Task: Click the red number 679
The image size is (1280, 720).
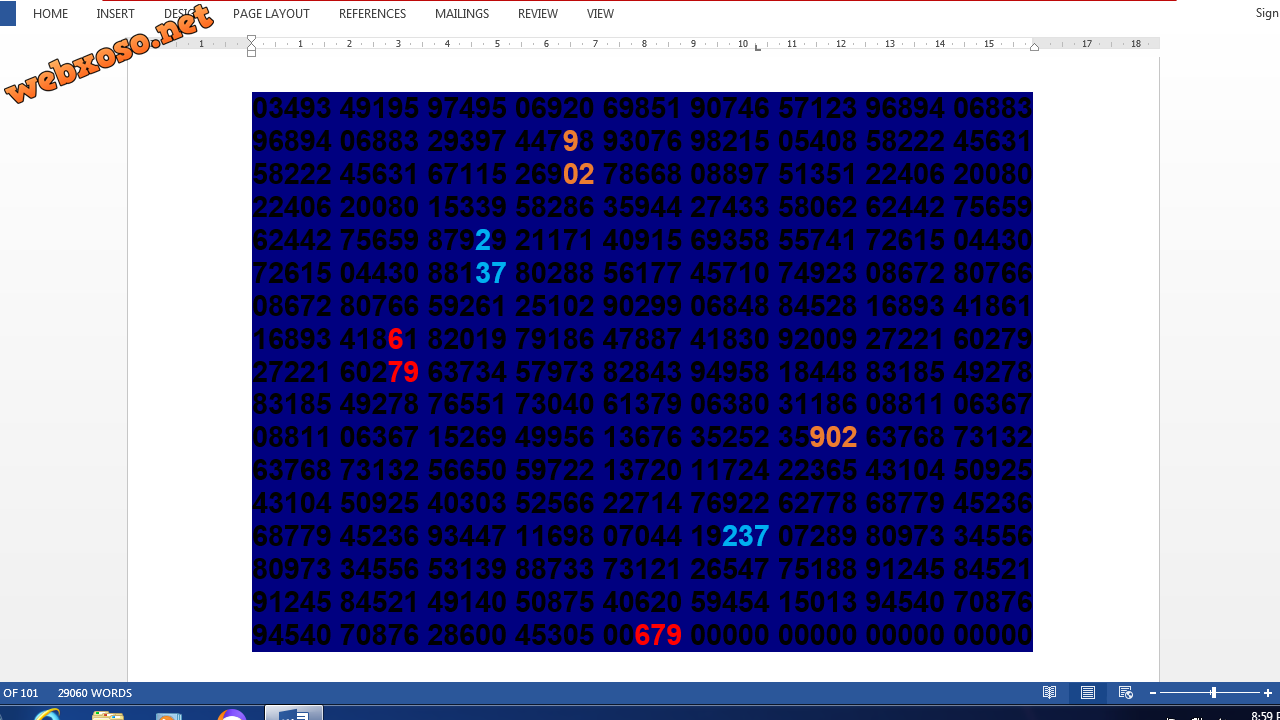Action: pyautogui.click(x=658, y=635)
